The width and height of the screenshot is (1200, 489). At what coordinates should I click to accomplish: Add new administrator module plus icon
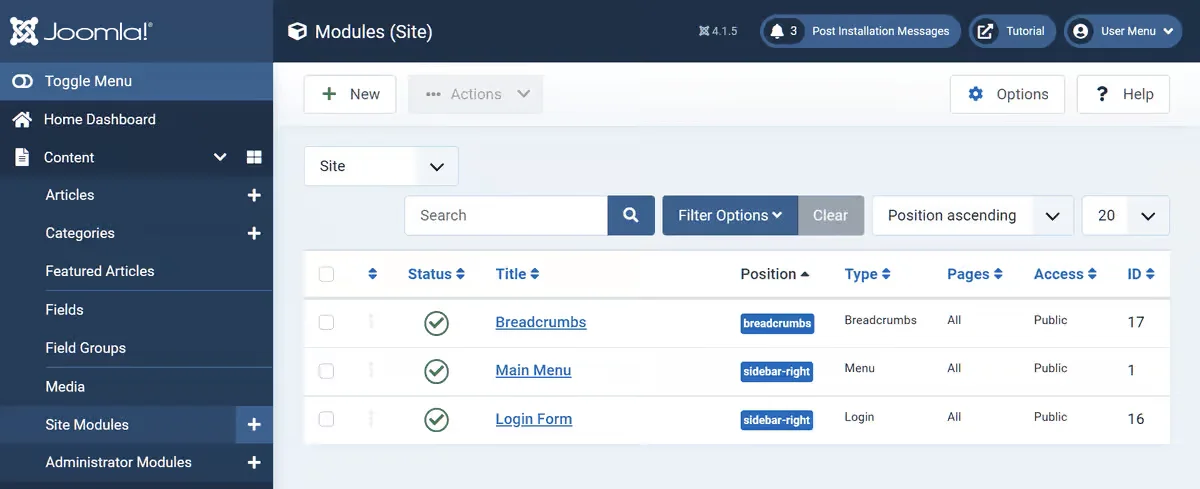point(254,462)
